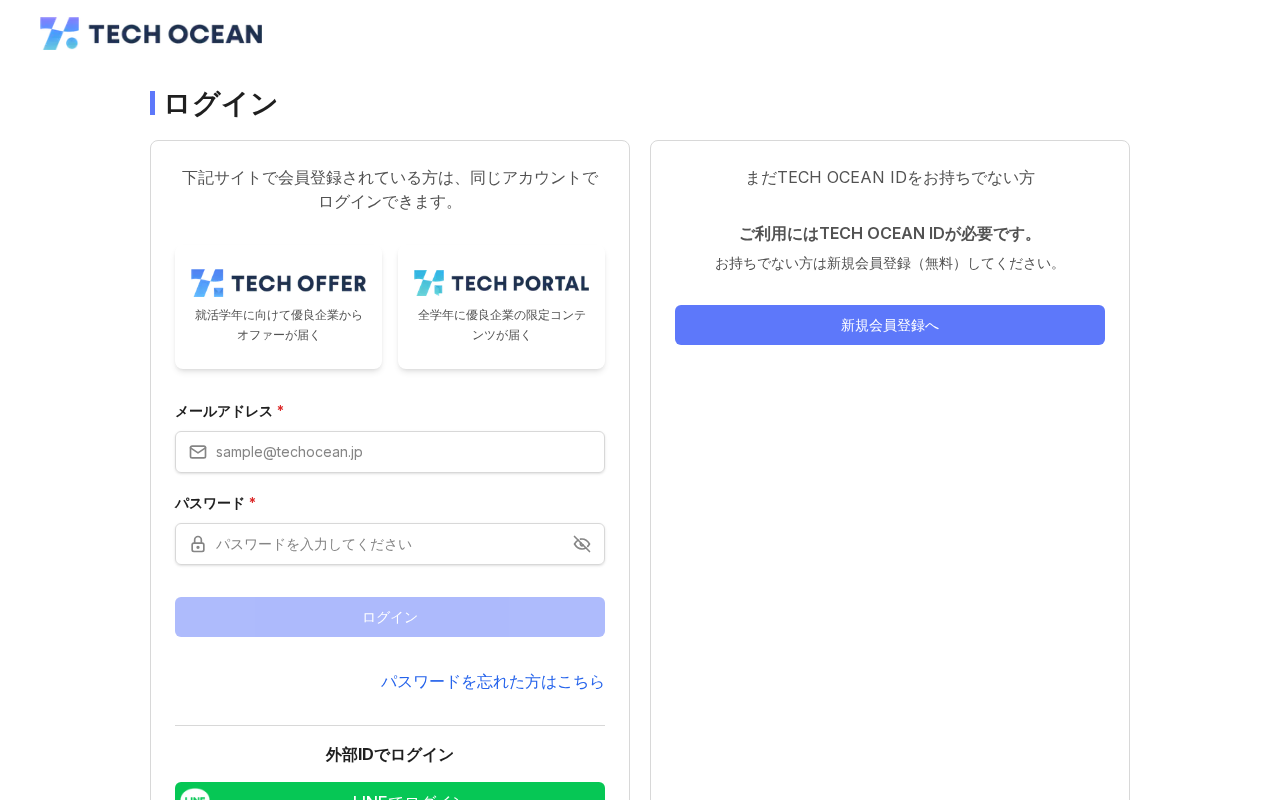This screenshot has height=800, width=1280.
Task: Click the TECH OCEAN logo icon
Action: (59, 33)
